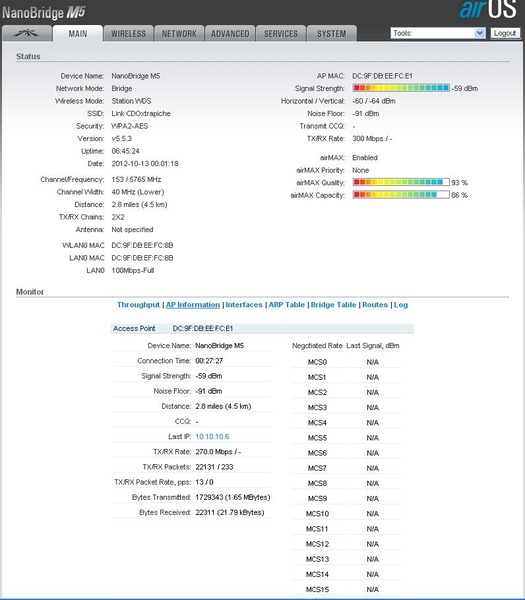Go to the ADVANCED tab
Viewport: 525px width, 600px height.
coord(230,34)
